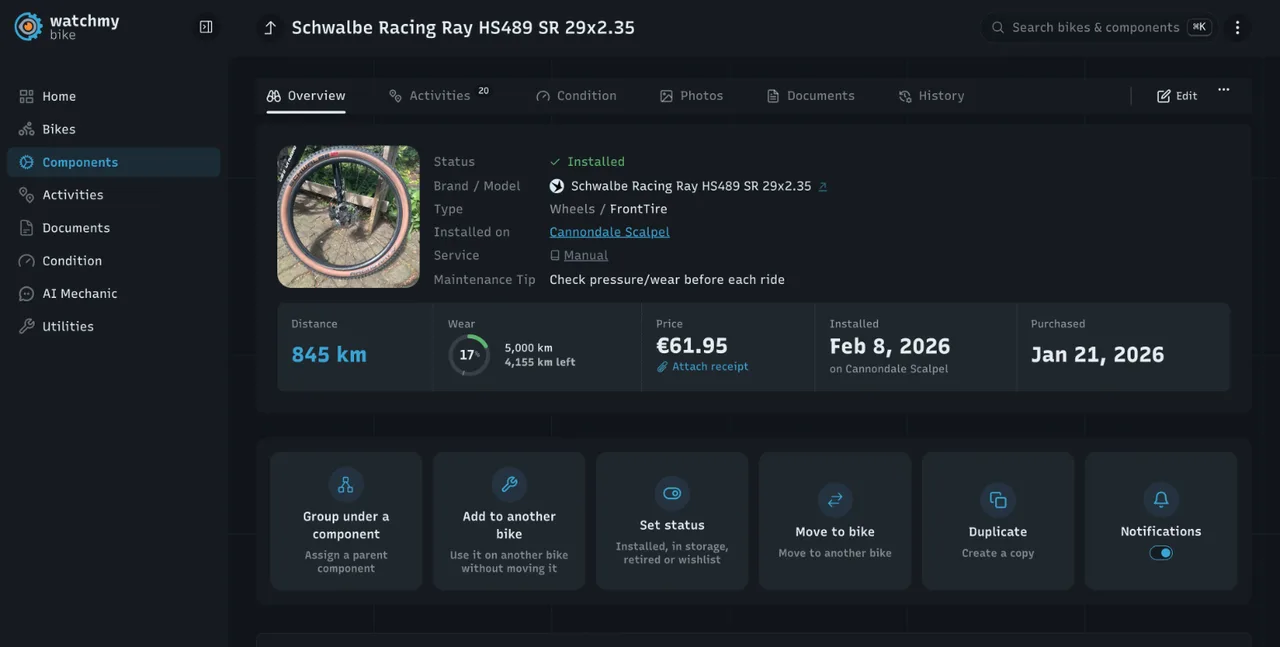Image resolution: width=1280 pixels, height=647 pixels.
Task: Open the external link icon after model name
Action: click(x=823, y=186)
